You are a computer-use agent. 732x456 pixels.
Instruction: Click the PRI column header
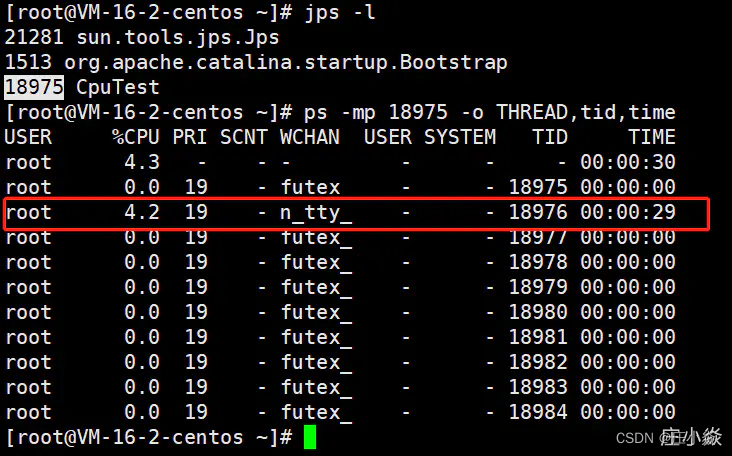click(190, 137)
